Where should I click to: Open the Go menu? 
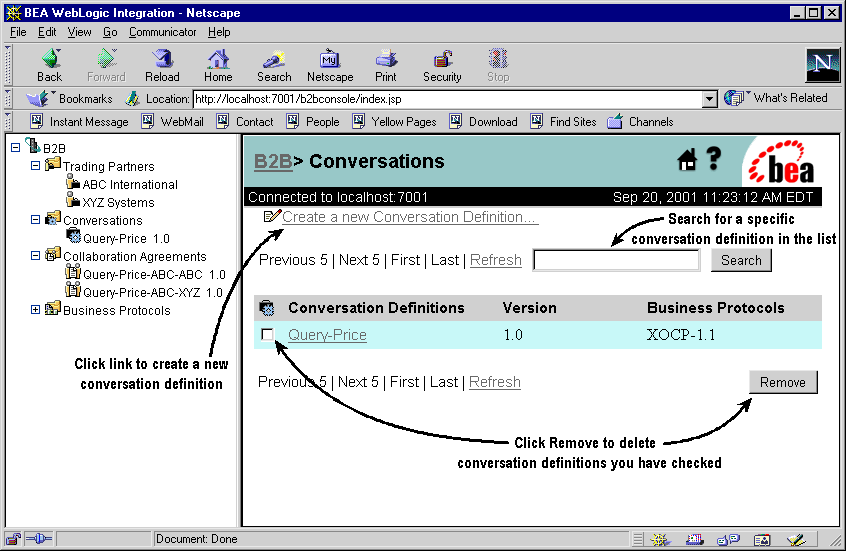coord(110,32)
